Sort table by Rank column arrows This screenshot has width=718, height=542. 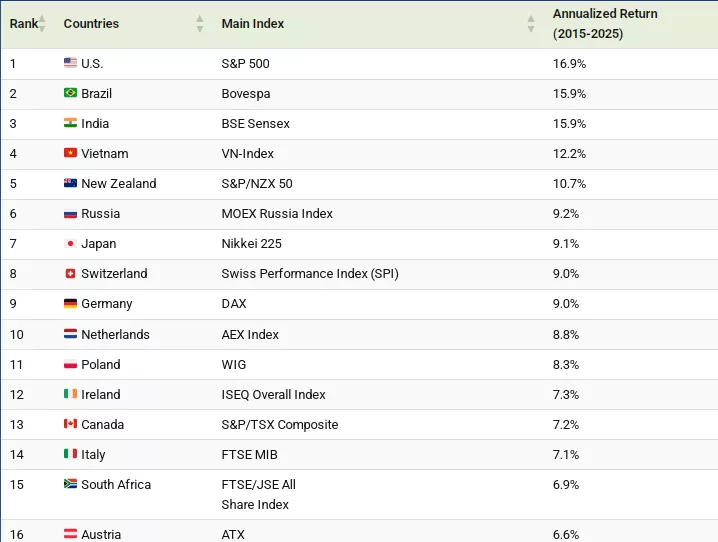[x=42, y=23]
